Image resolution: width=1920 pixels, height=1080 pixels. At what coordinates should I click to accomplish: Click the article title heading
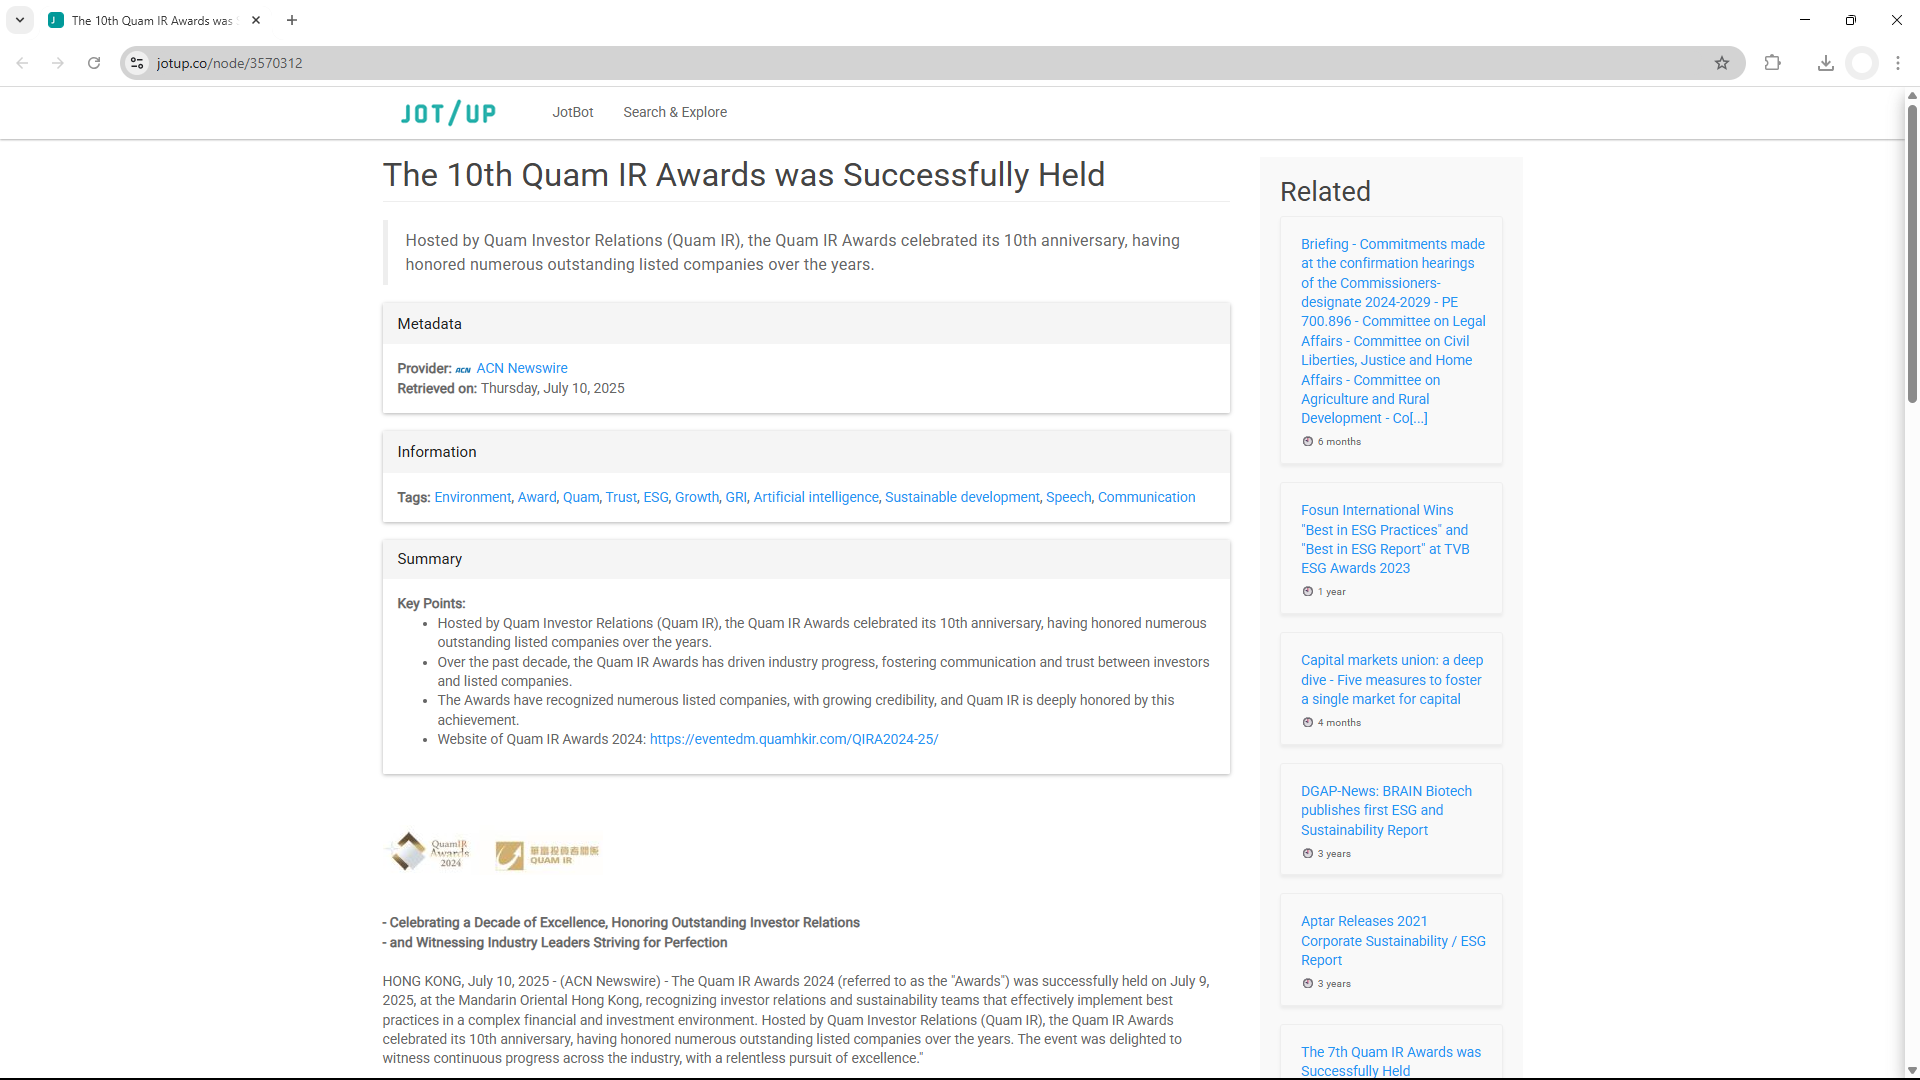coord(744,174)
